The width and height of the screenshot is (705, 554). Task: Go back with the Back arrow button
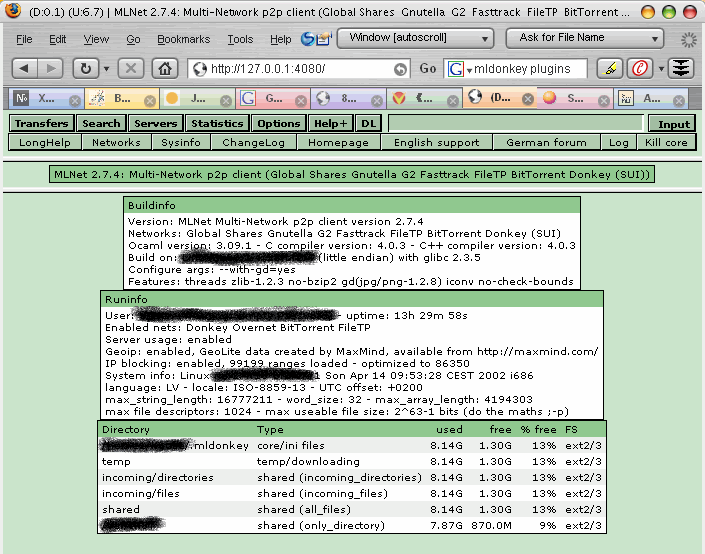pyautogui.click(x=25, y=69)
